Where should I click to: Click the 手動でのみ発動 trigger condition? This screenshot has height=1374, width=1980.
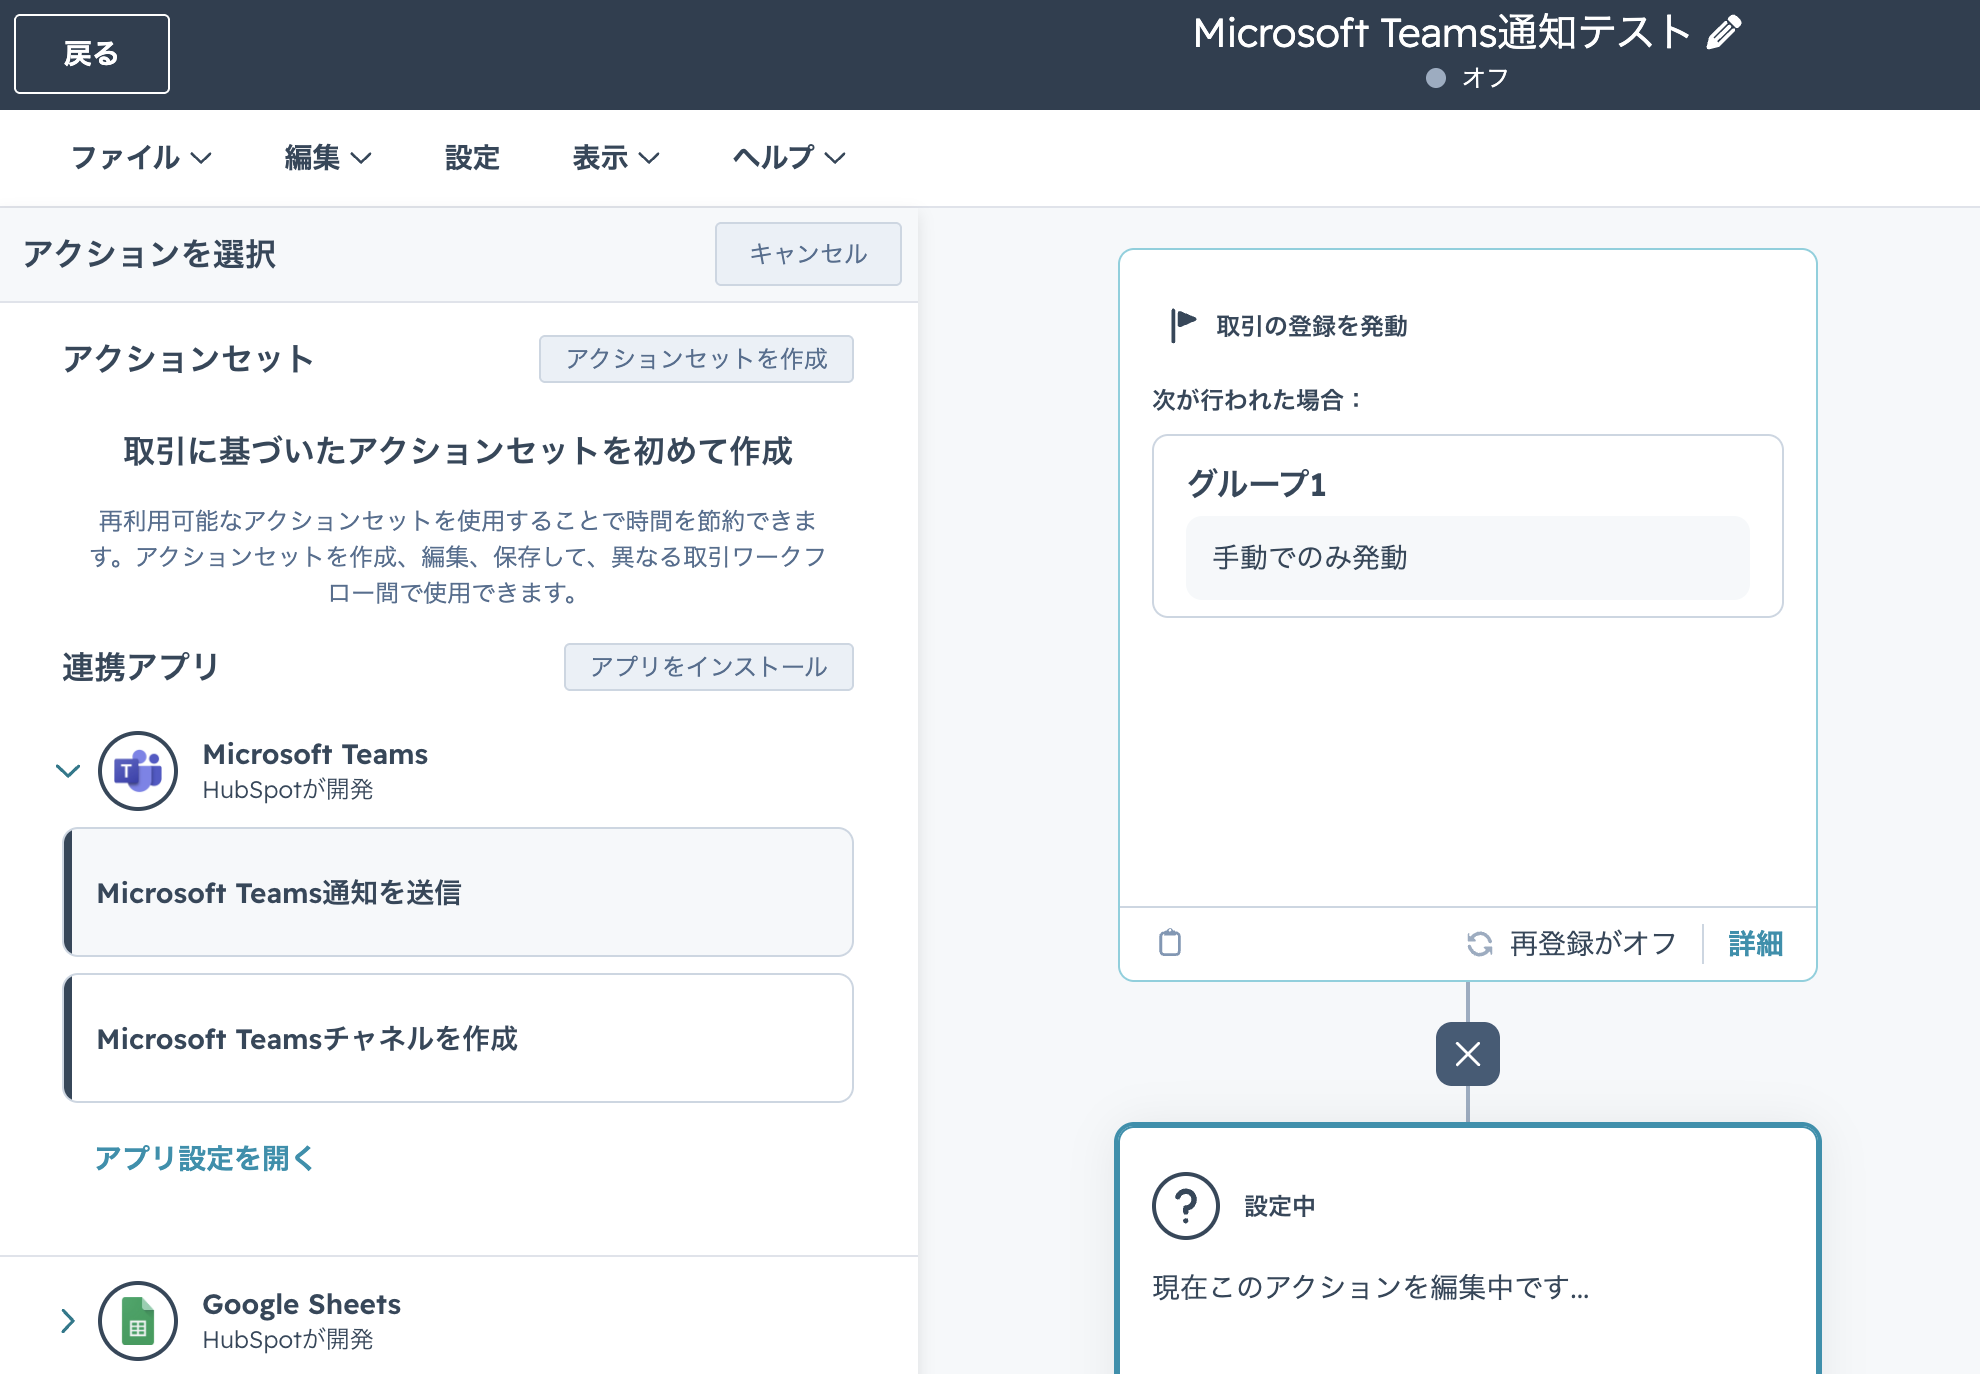[x=1468, y=558]
